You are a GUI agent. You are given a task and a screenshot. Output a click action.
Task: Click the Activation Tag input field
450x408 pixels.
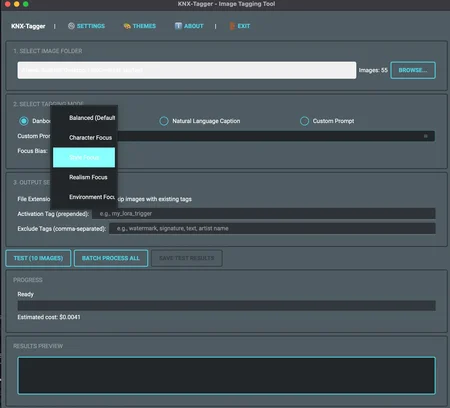coord(264,214)
